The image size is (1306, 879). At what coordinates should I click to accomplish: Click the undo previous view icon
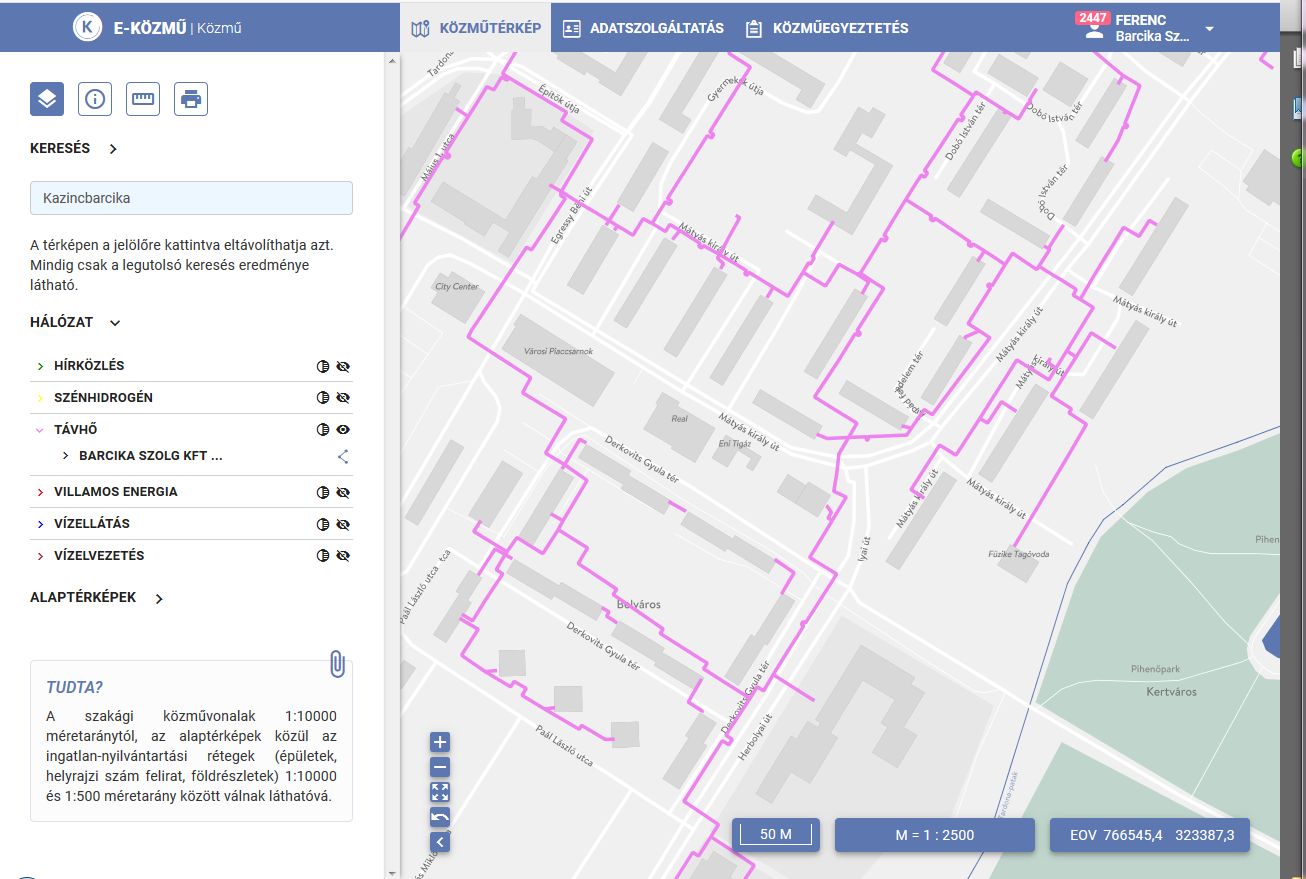(440, 817)
